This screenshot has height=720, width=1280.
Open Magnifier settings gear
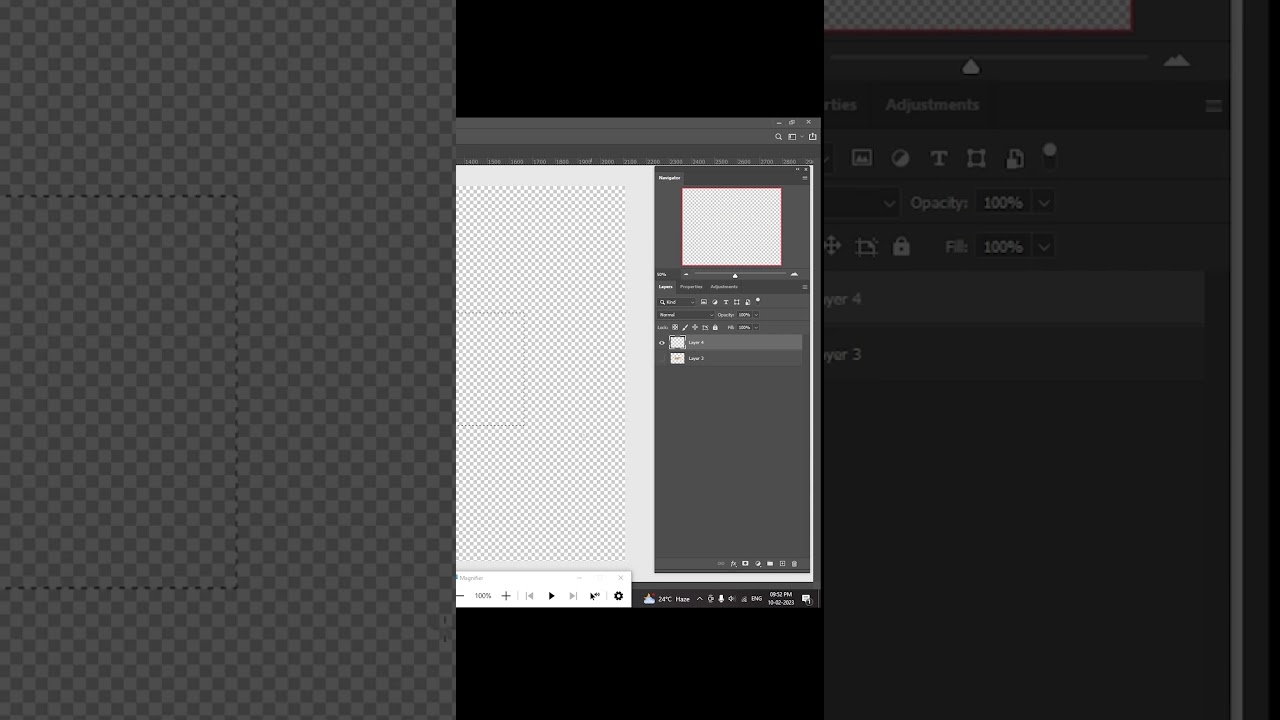pyautogui.click(x=618, y=596)
